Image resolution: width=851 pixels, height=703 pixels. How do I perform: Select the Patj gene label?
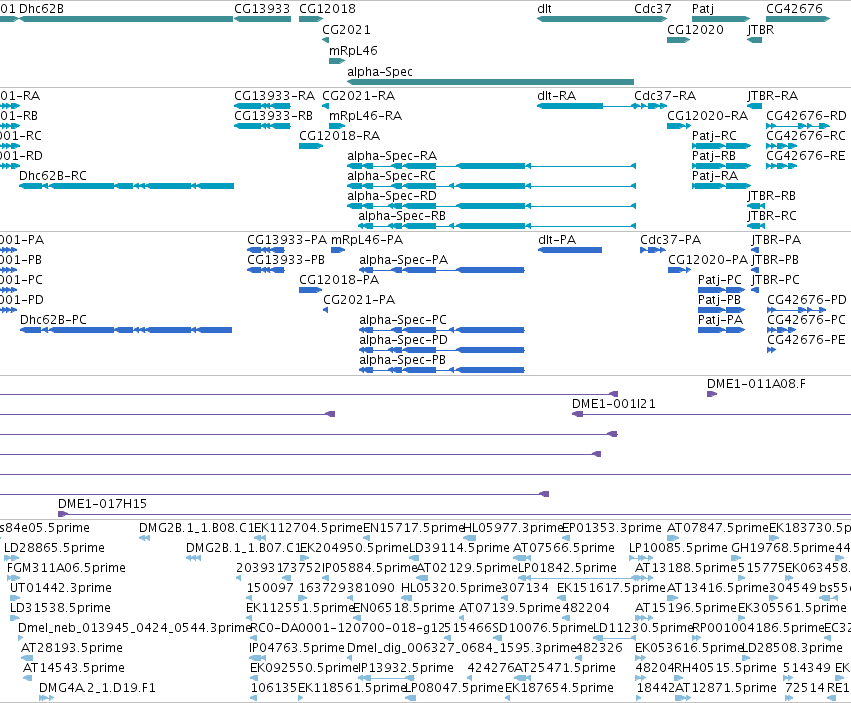click(703, 9)
